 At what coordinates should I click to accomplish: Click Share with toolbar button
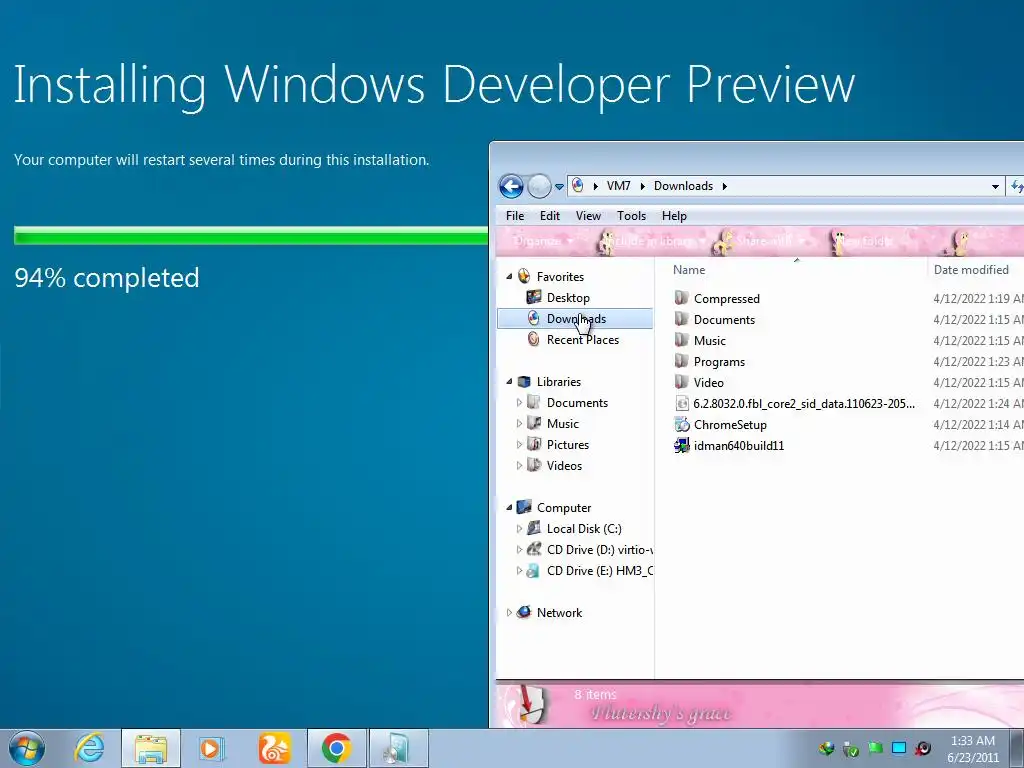[x=769, y=241]
